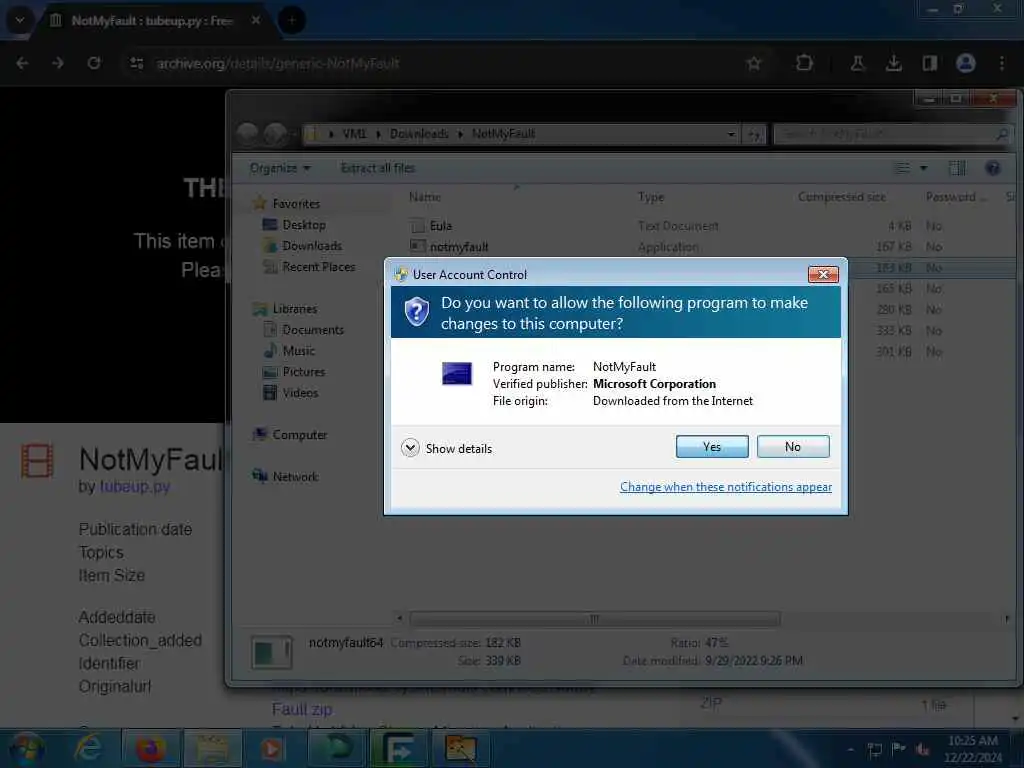The height and width of the screenshot is (768, 1024).
Task: Select the notmyfault application file
Action: click(x=459, y=246)
